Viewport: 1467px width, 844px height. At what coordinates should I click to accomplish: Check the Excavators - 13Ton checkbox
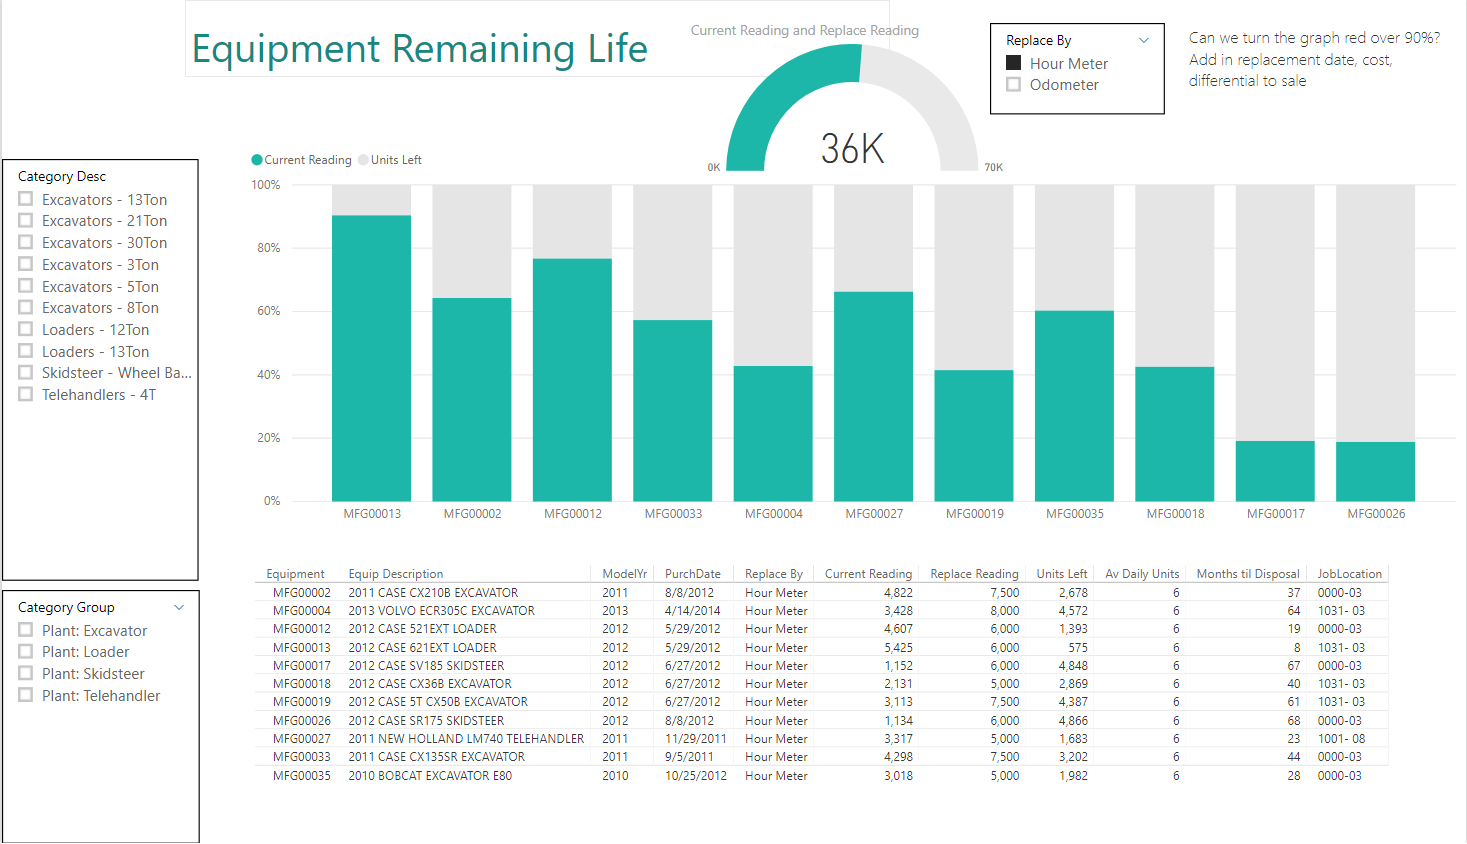[x=26, y=199]
